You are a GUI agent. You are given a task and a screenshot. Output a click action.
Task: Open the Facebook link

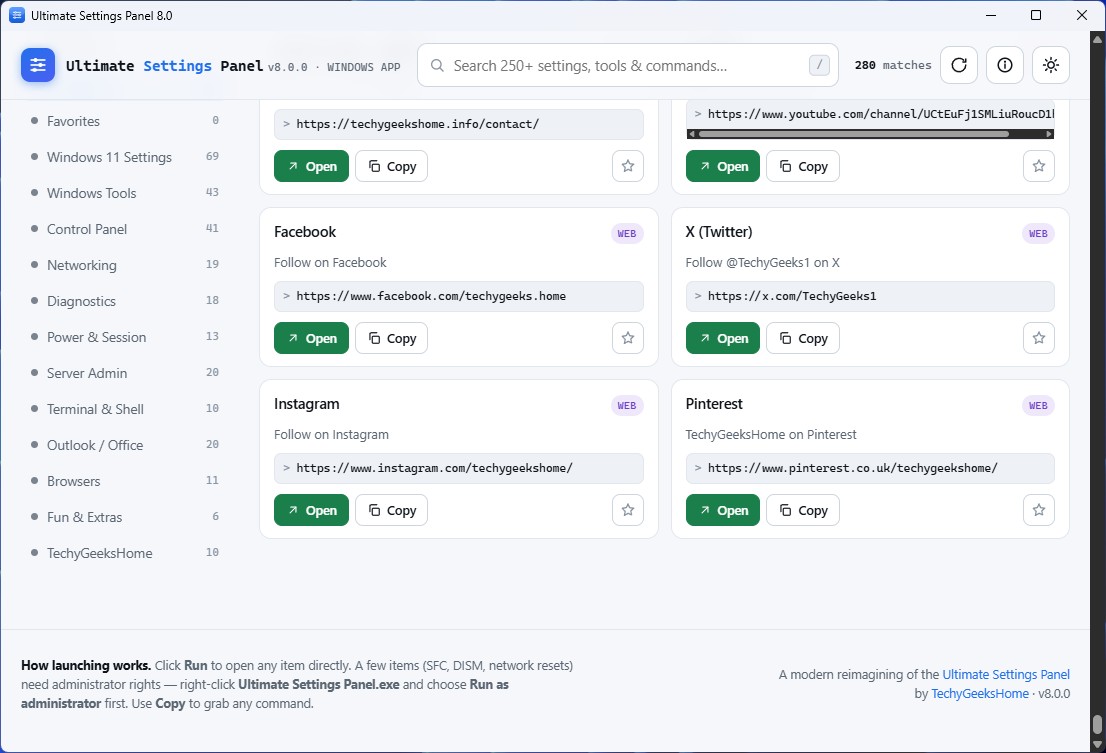(311, 338)
